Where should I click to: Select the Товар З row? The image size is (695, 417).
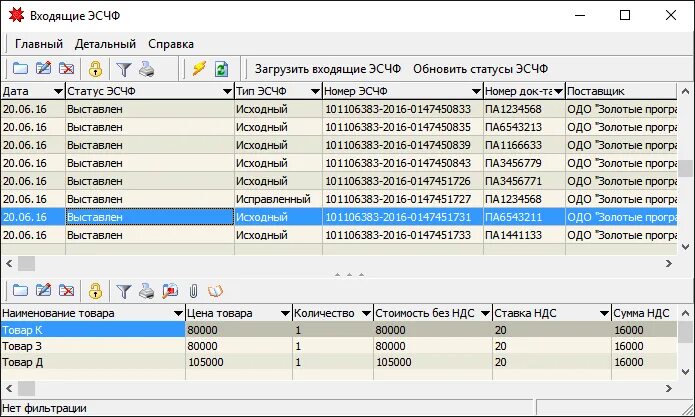[x=339, y=346]
